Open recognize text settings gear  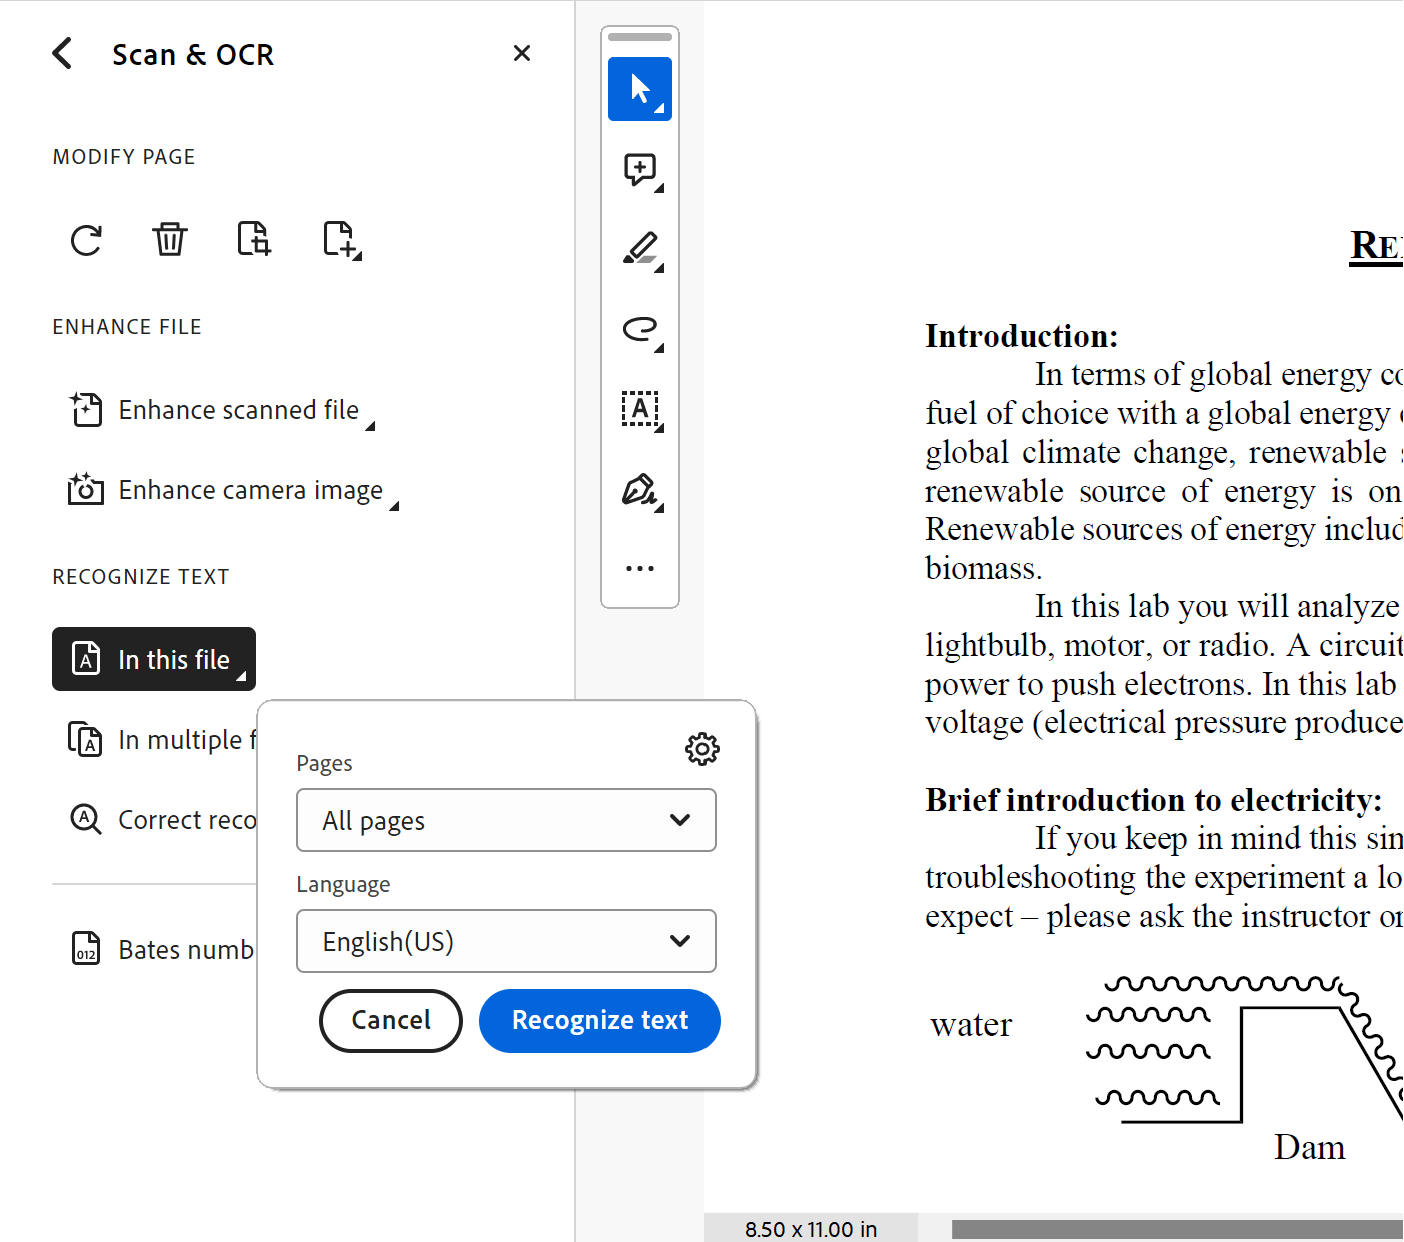tap(702, 749)
